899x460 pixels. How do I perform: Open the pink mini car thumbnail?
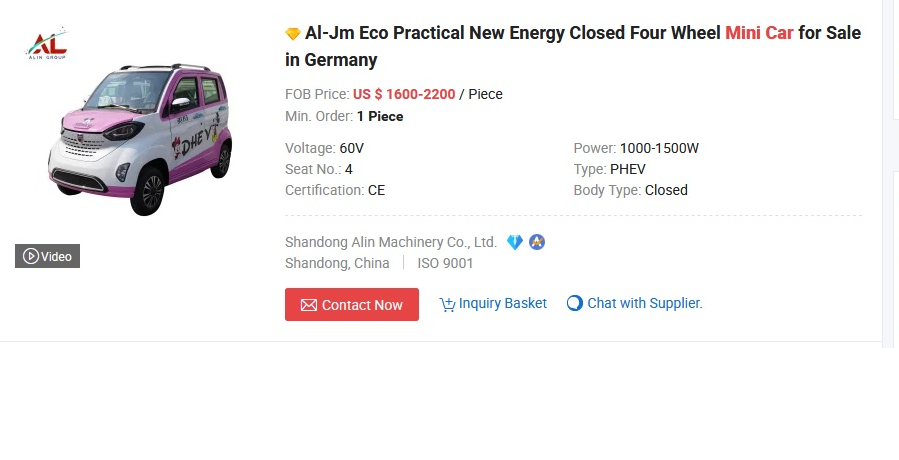[x=140, y=140]
